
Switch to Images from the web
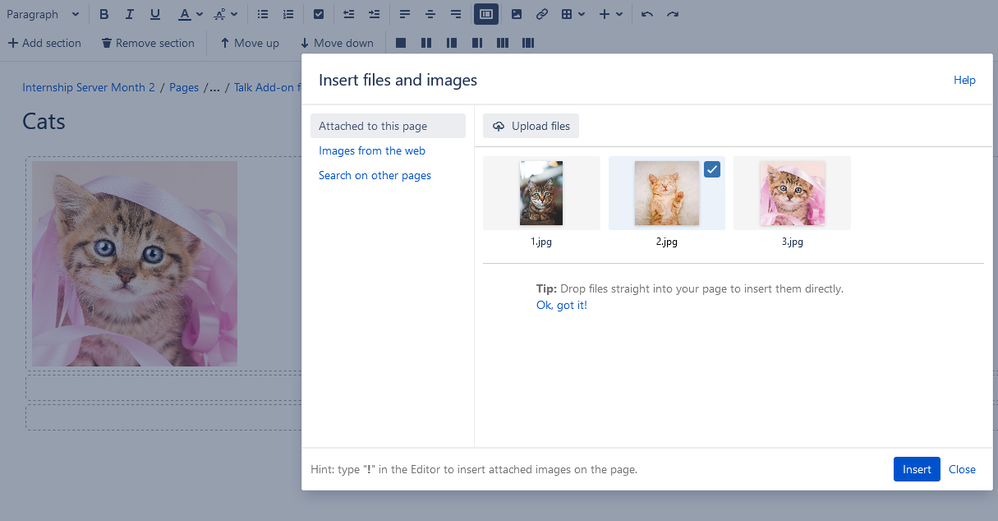(x=372, y=151)
